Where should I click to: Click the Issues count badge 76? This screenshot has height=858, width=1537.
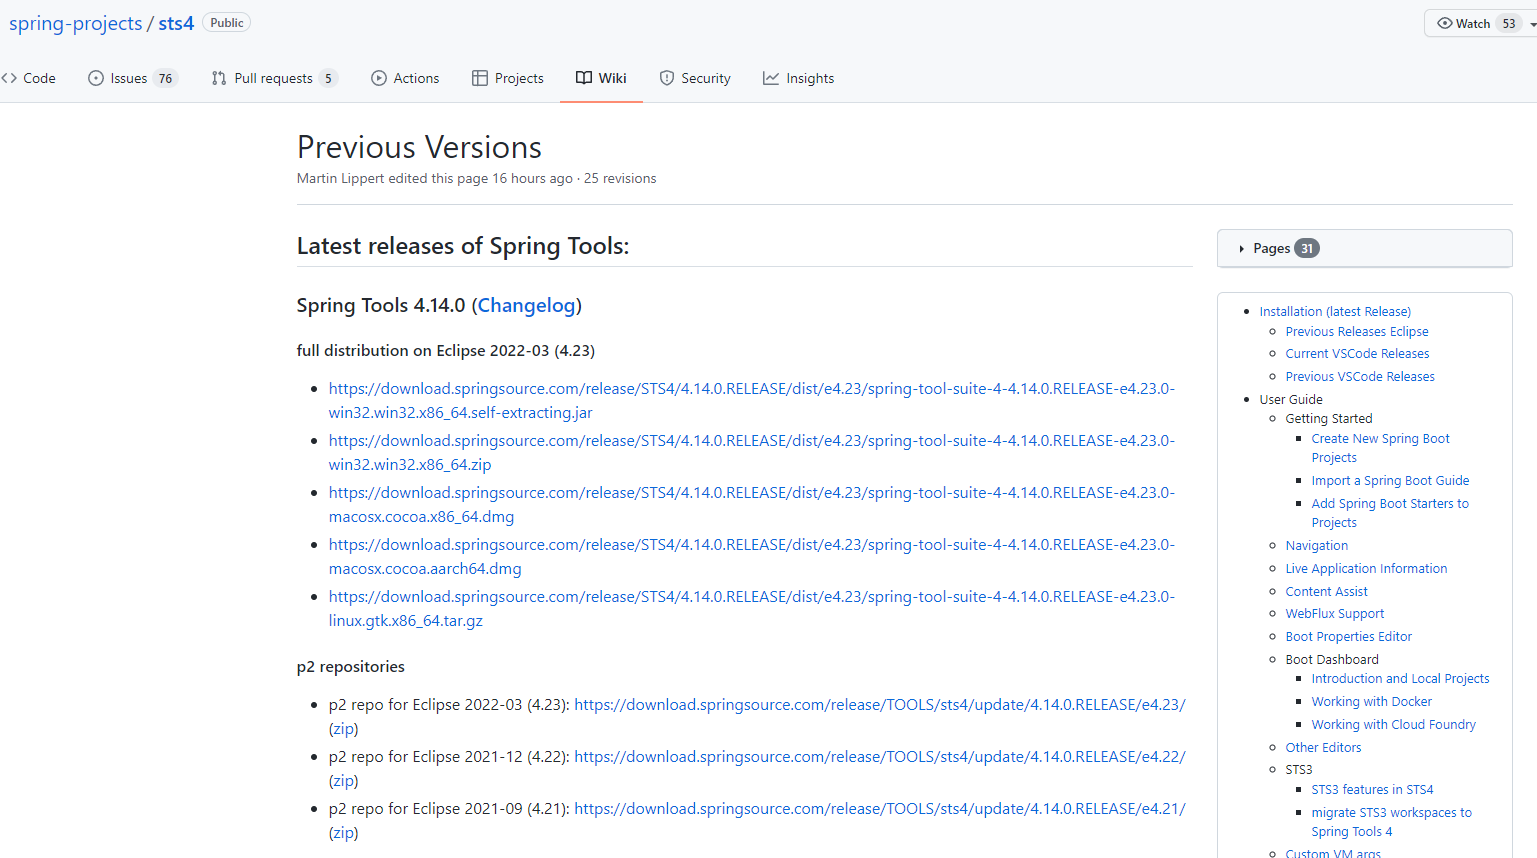click(x=165, y=78)
